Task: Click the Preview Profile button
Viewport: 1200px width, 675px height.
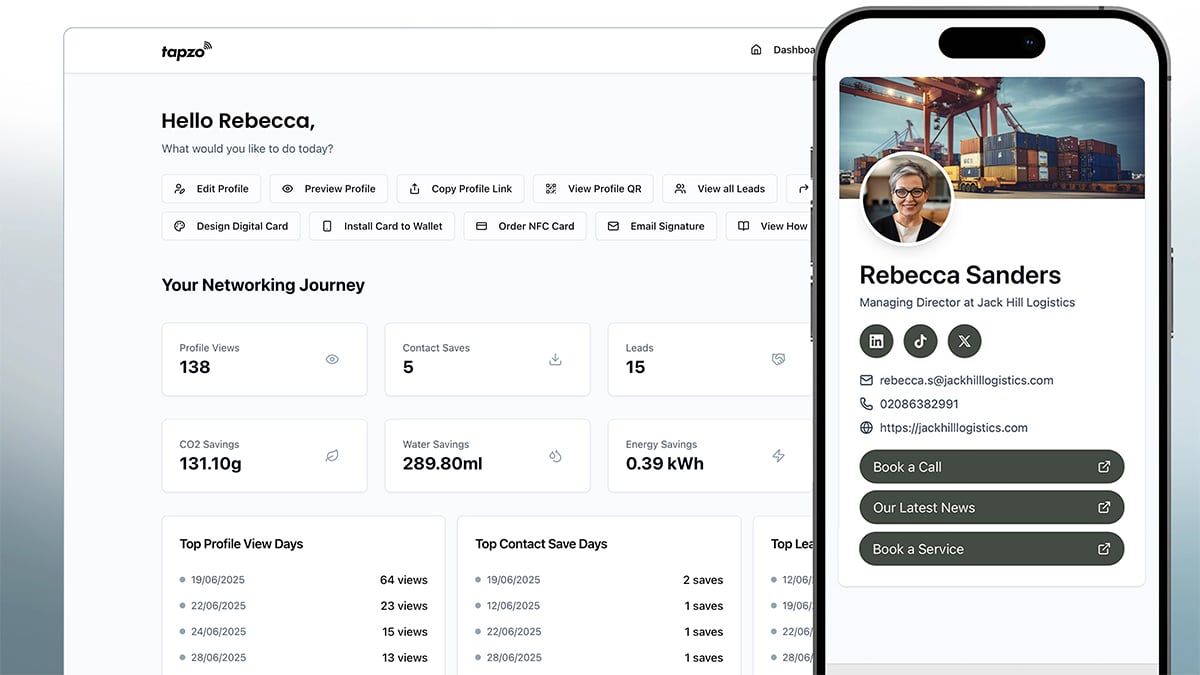Action: tap(329, 189)
